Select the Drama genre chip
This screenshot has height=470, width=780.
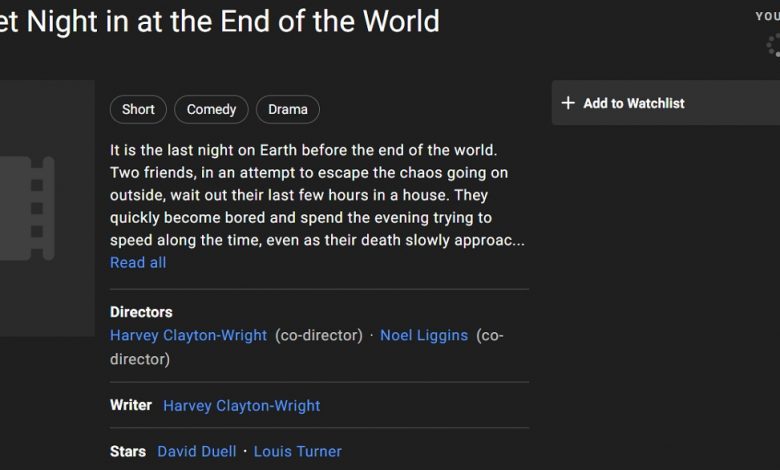click(x=288, y=109)
